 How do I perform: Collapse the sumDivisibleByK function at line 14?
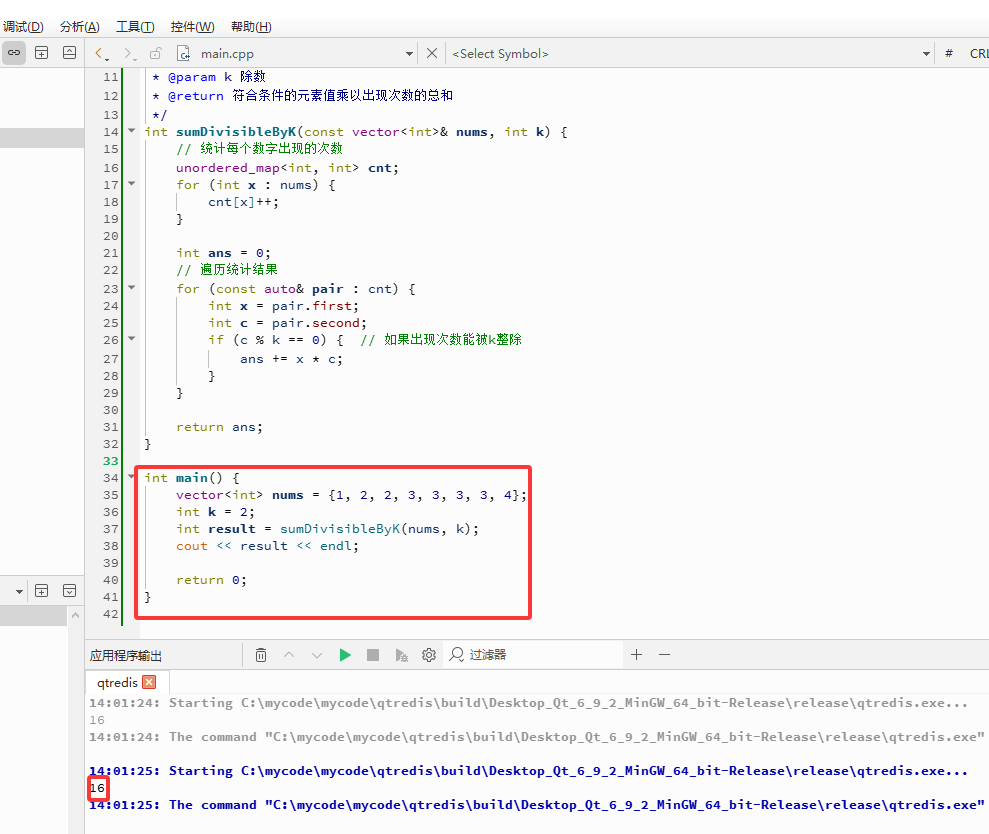pyautogui.click(x=132, y=131)
